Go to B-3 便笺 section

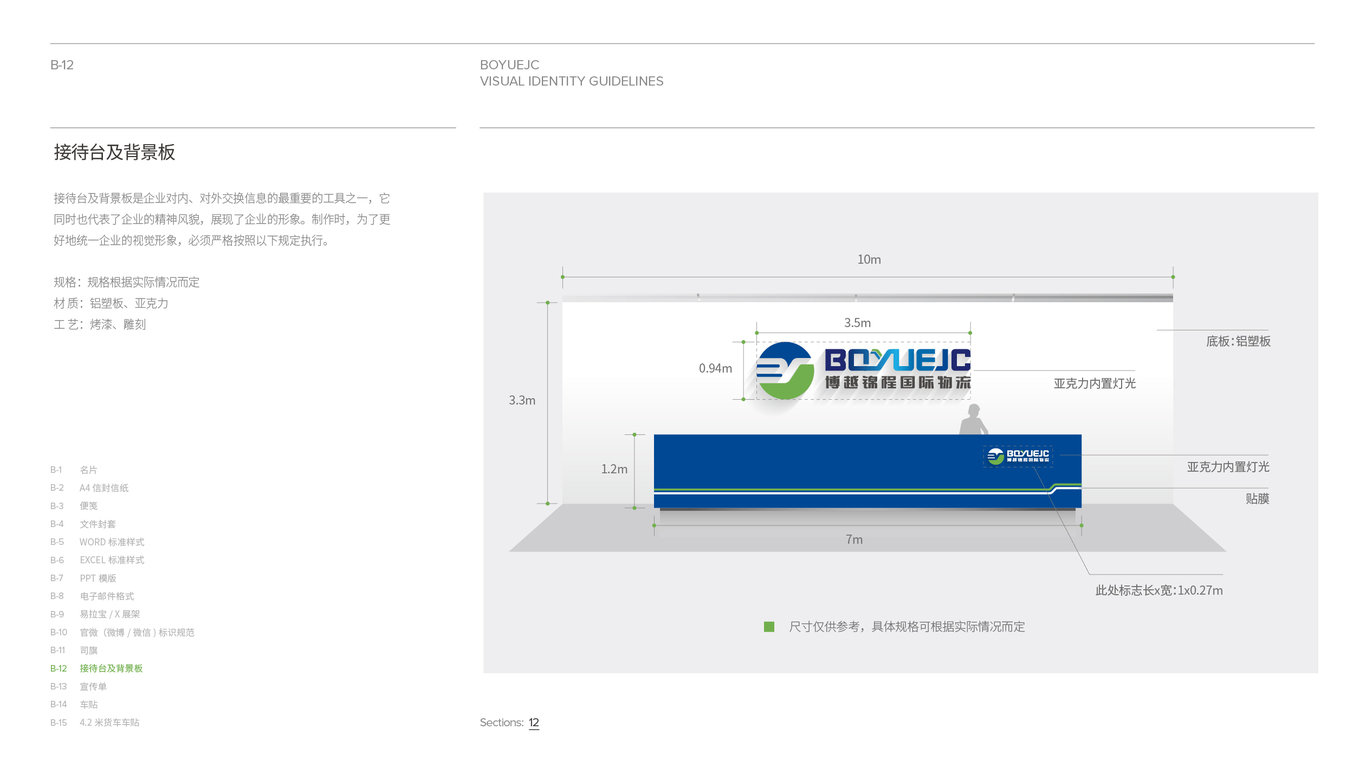[74, 506]
